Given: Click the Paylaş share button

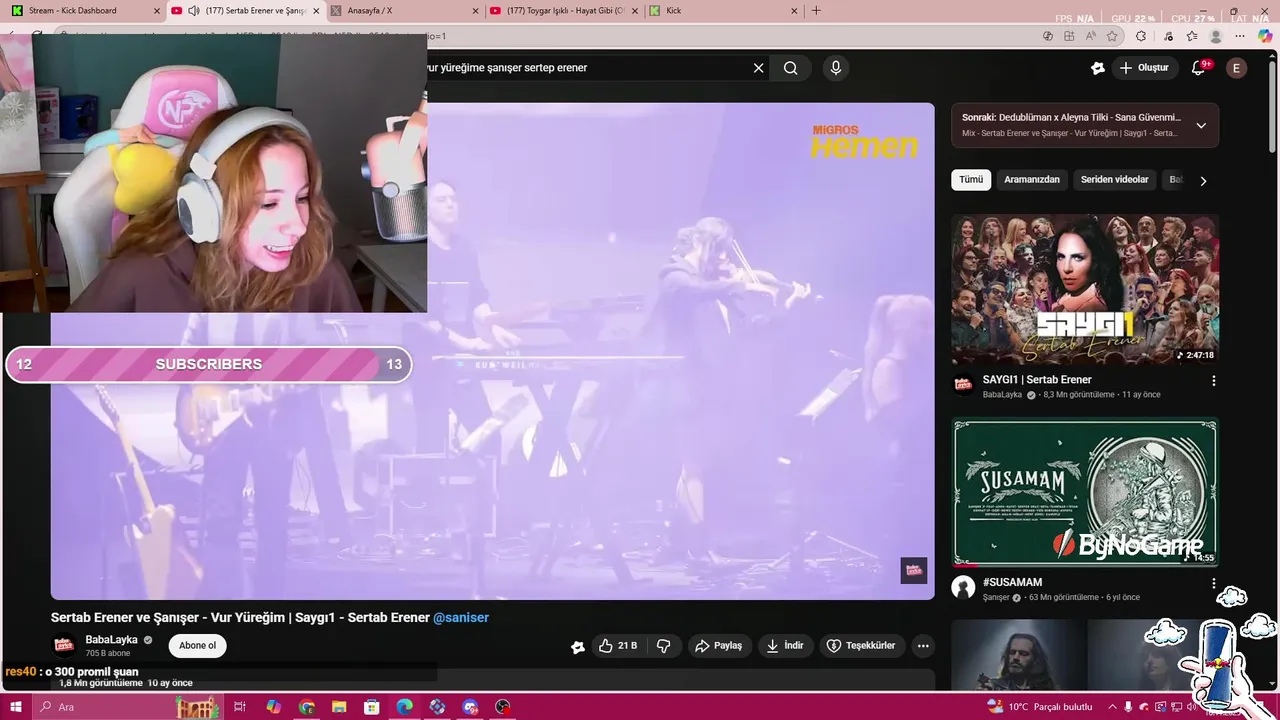Looking at the screenshot, I should 719,646.
